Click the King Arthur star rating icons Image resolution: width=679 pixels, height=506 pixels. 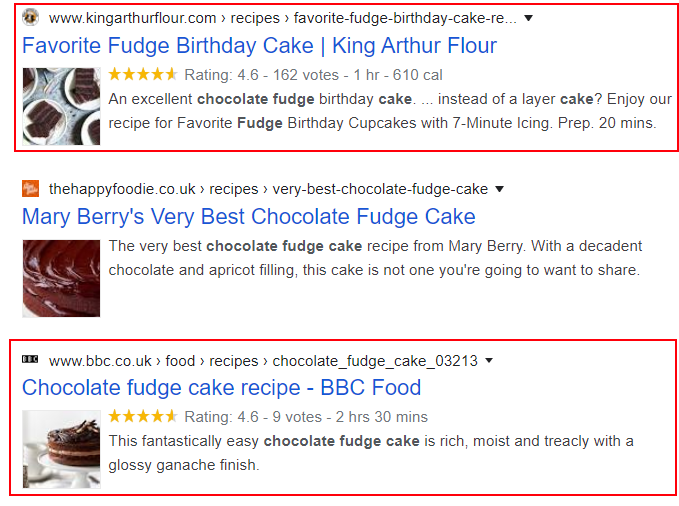pyautogui.click(x=143, y=75)
